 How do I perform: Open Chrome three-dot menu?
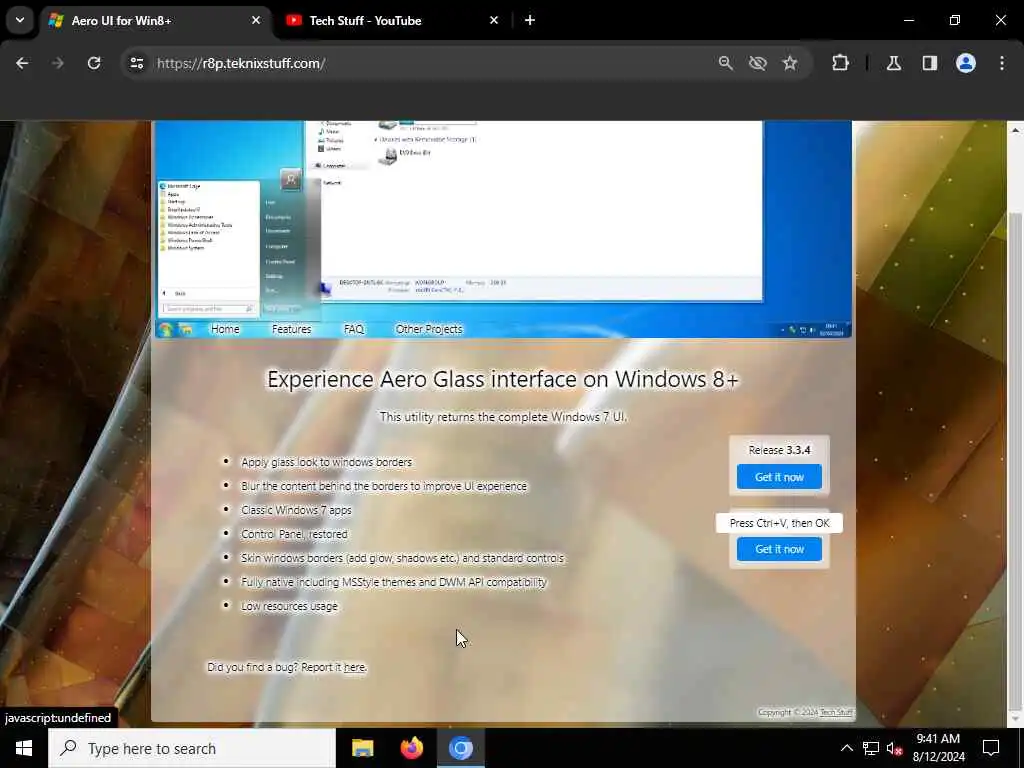click(x=1002, y=63)
